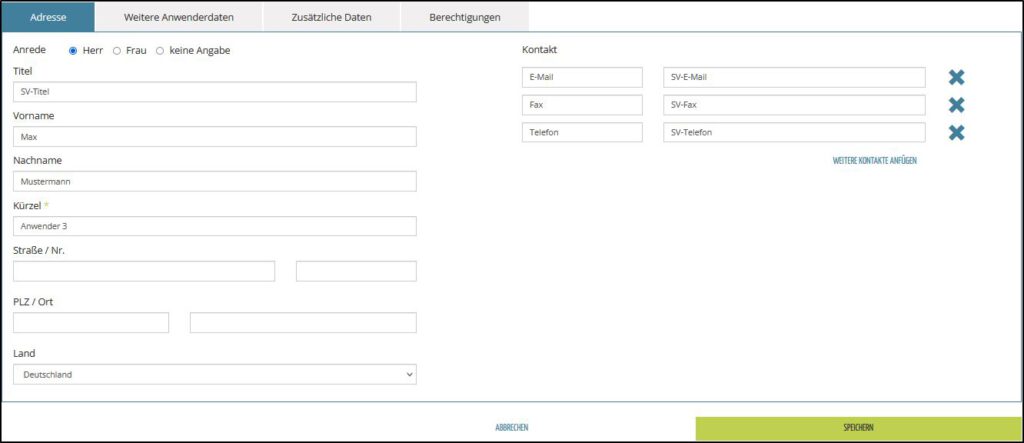This screenshot has width=1024, height=443.
Task: Select the keine Angabe option
Action: click(x=160, y=51)
